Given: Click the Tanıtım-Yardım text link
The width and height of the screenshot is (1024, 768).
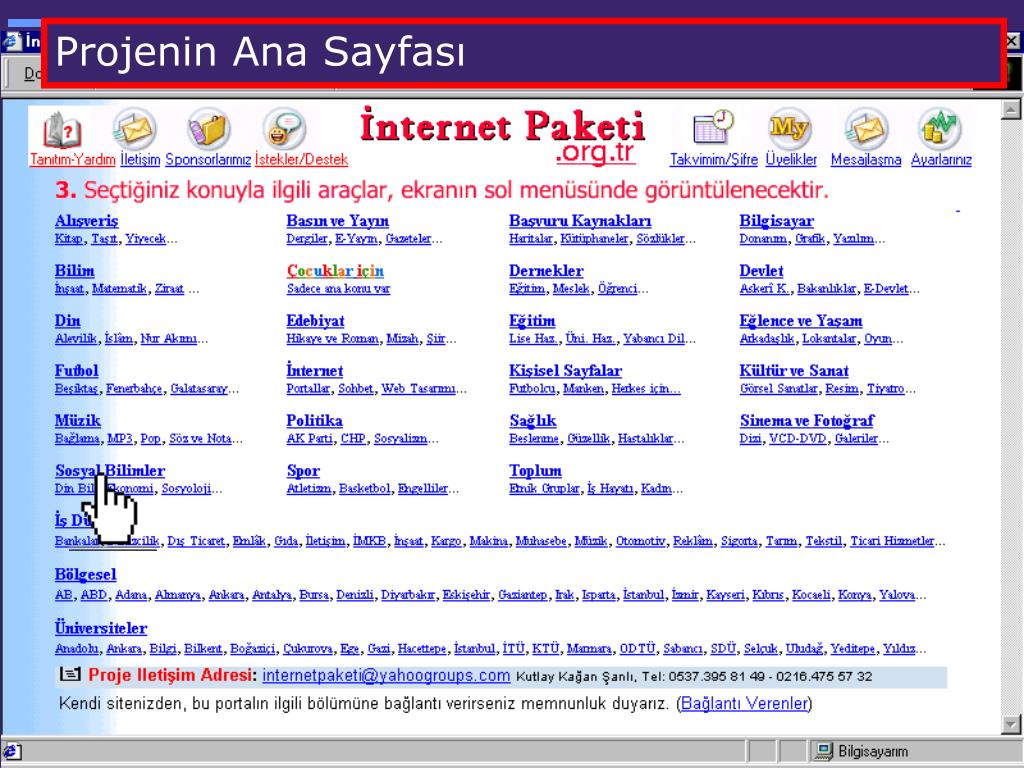Looking at the screenshot, I should pyautogui.click(x=72, y=159).
